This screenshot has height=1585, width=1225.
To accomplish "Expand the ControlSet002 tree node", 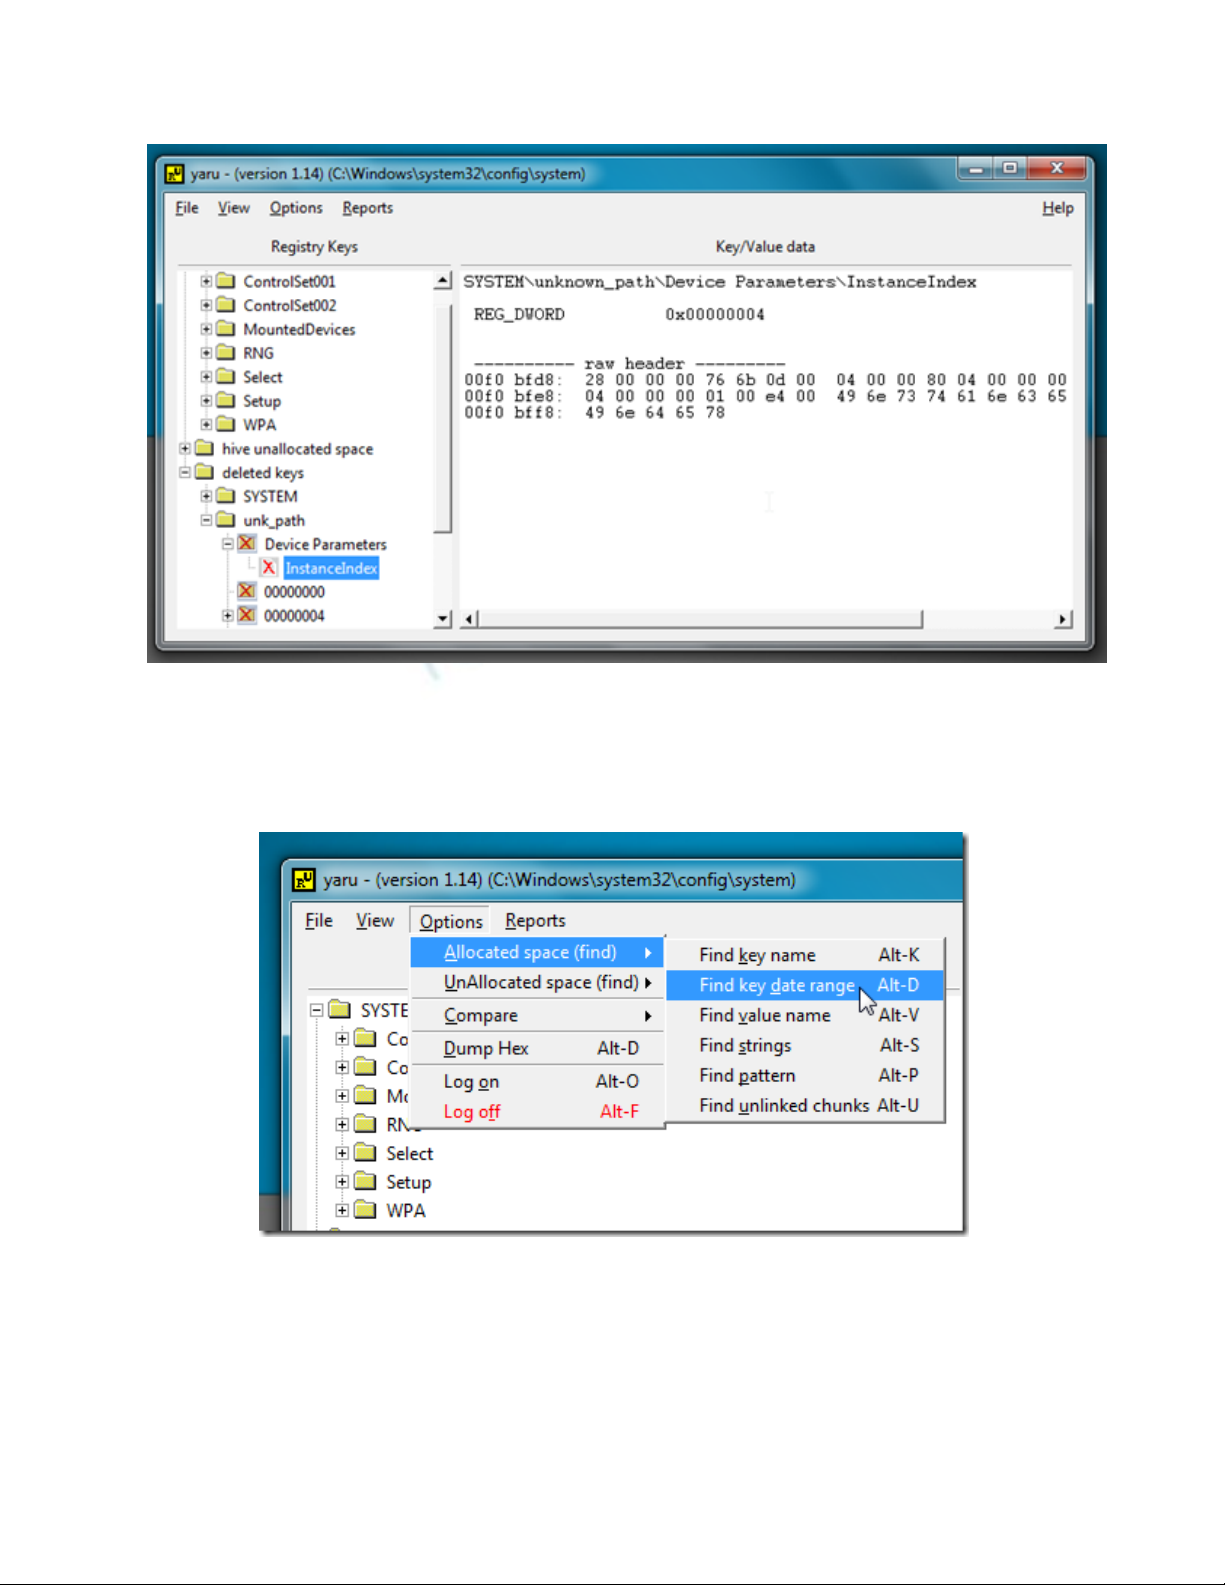I will 206,305.
